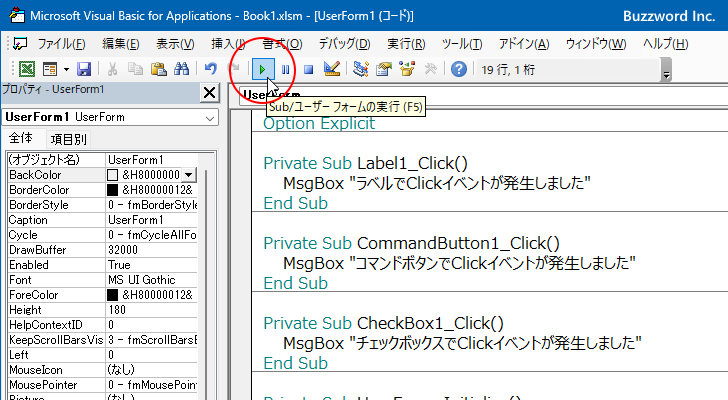Click the Caption value UserForm1 field
Viewport: 728px width, 400px height.
pos(151,220)
